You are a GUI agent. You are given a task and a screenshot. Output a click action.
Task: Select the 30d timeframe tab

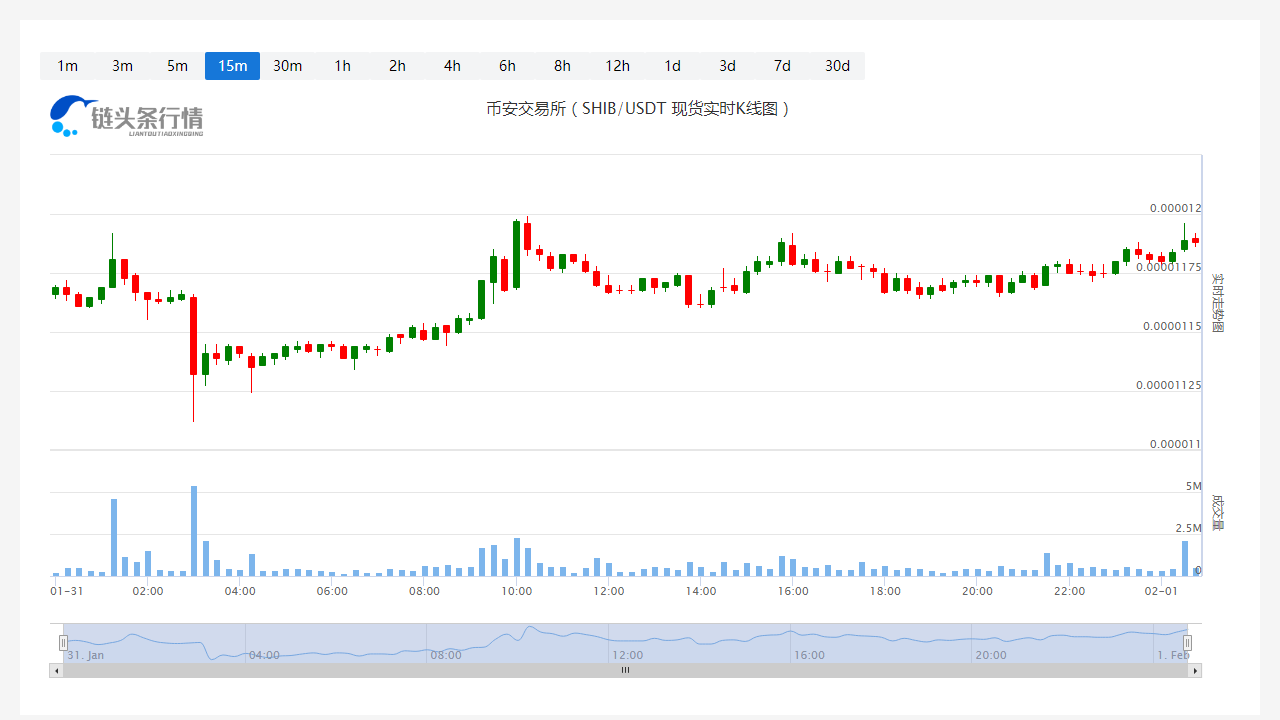click(837, 66)
